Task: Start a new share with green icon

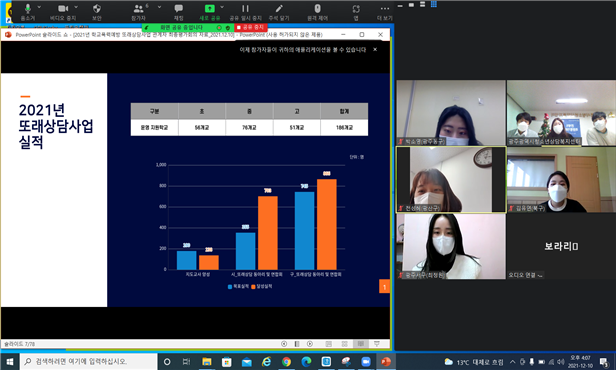Action: (x=210, y=12)
